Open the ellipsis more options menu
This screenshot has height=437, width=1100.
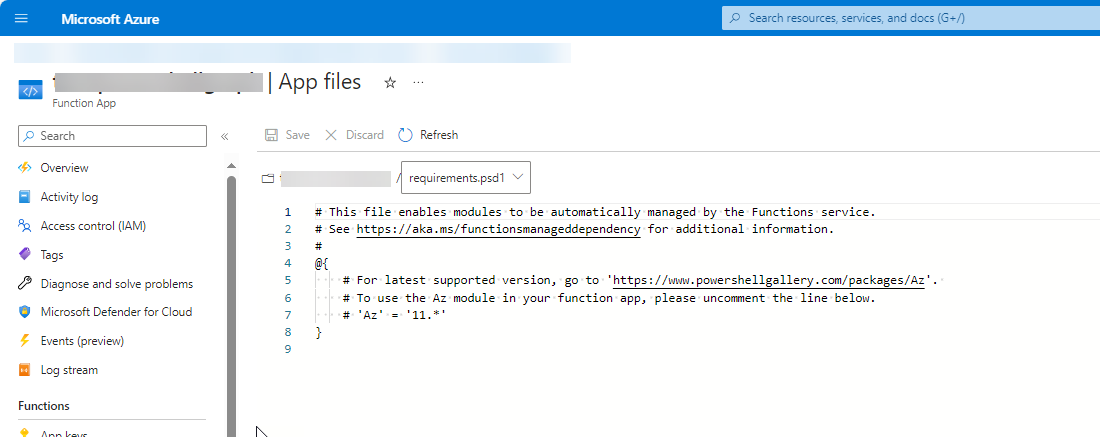click(x=418, y=83)
